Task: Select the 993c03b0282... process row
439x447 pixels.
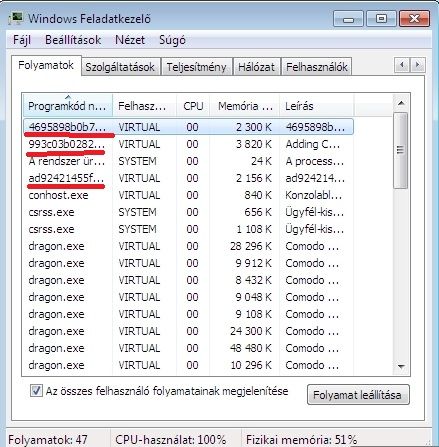Action: [x=188, y=144]
